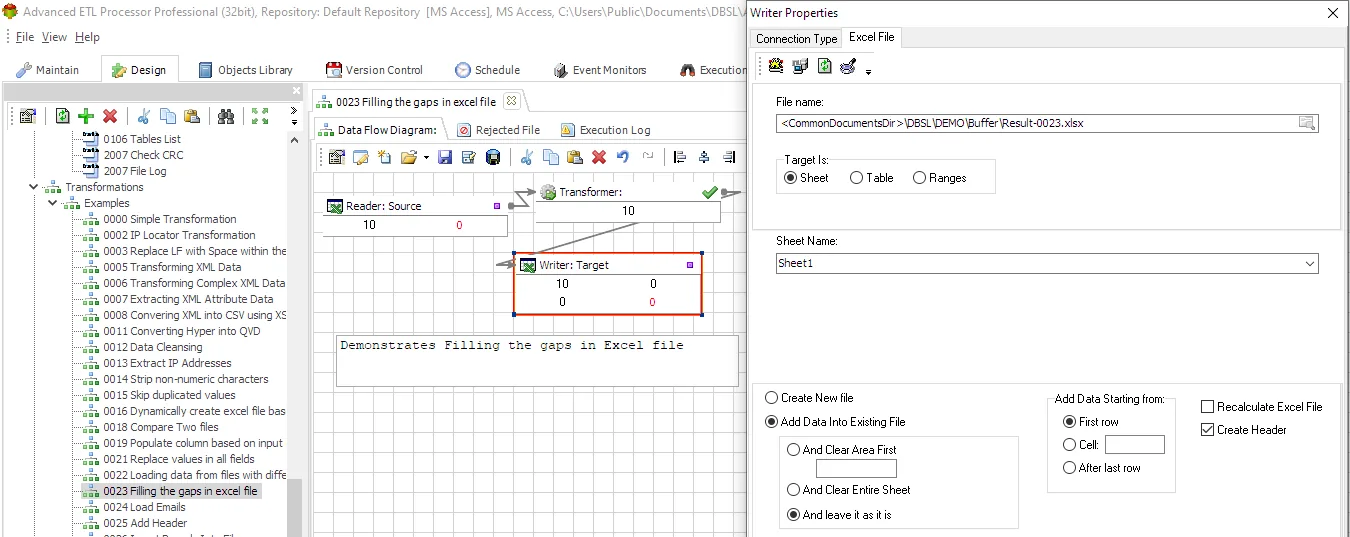Viewport: 1350px width, 537px height.
Task: Click the green refresh icon in Writer Properties toolbar
Action: click(824, 66)
